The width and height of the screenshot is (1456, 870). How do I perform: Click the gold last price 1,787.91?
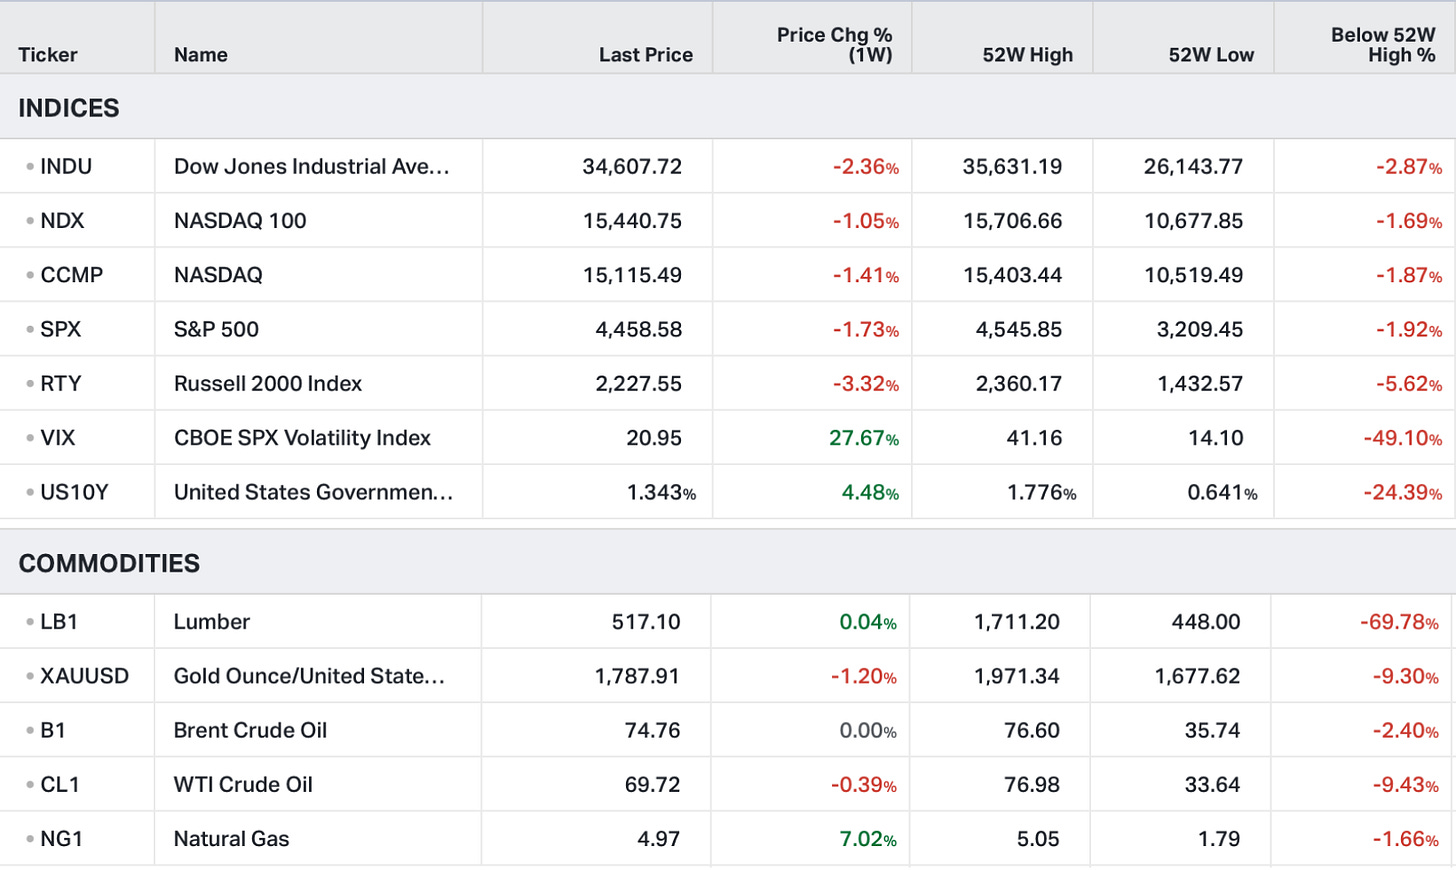click(637, 676)
